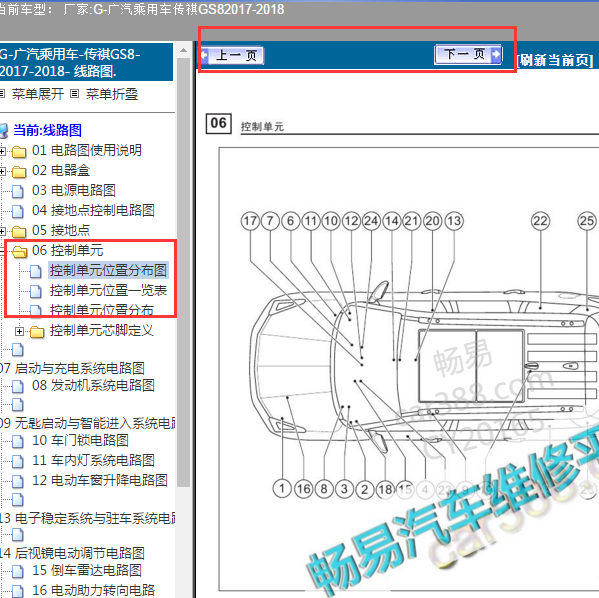The width and height of the screenshot is (599, 598).
Task: Click page icon beside 16 电动助力转向电路
Action: (18, 591)
